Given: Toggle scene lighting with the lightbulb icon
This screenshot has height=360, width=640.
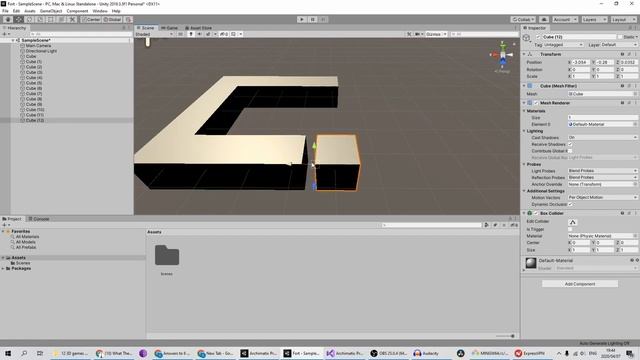Looking at the screenshot, I should 191,34.
